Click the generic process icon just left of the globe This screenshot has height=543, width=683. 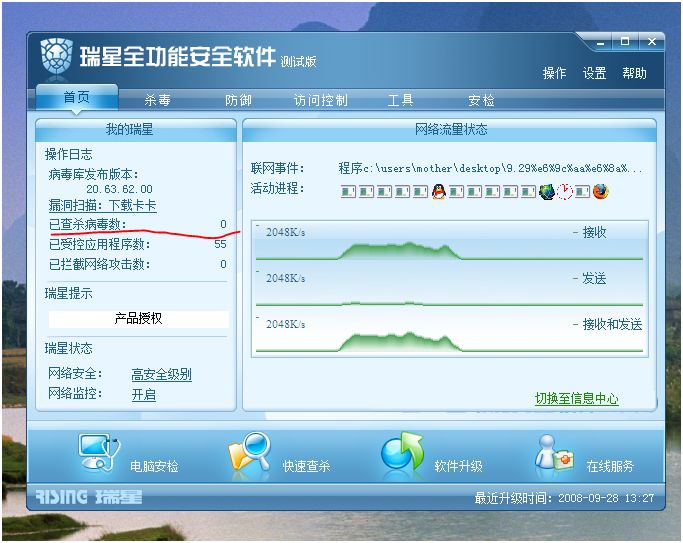click(528, 192)
